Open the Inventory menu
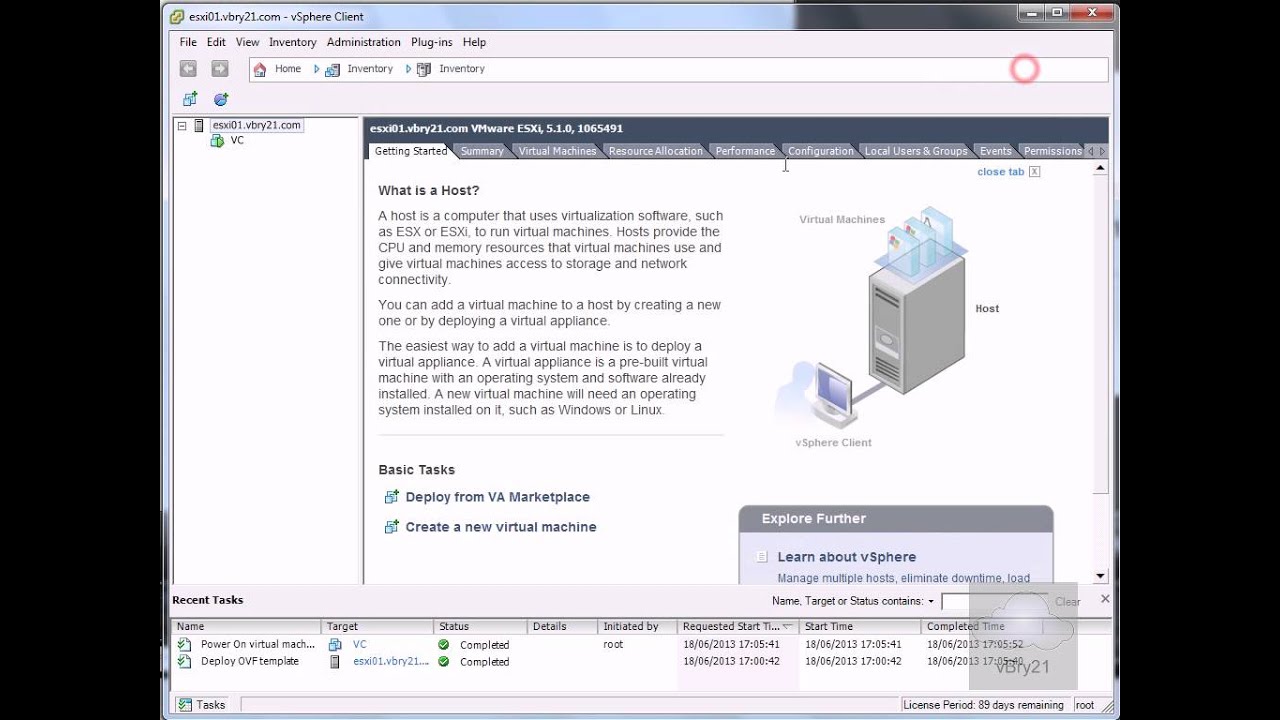The height and width of the screenshot is (720, 1280). (292, 42)
